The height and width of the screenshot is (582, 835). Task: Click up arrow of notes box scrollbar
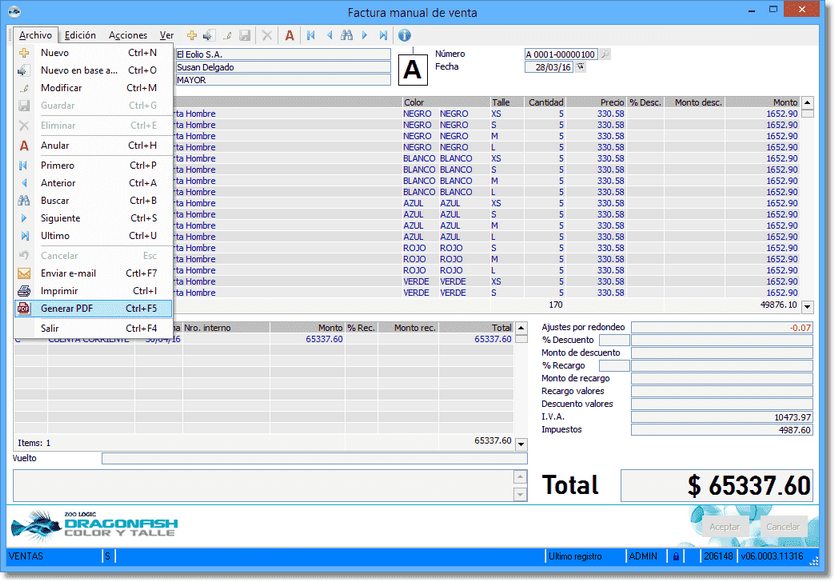point(520,477)
